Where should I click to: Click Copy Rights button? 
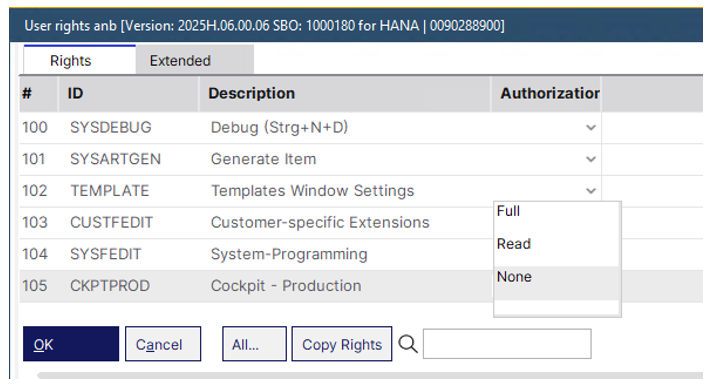coord(342,344)
